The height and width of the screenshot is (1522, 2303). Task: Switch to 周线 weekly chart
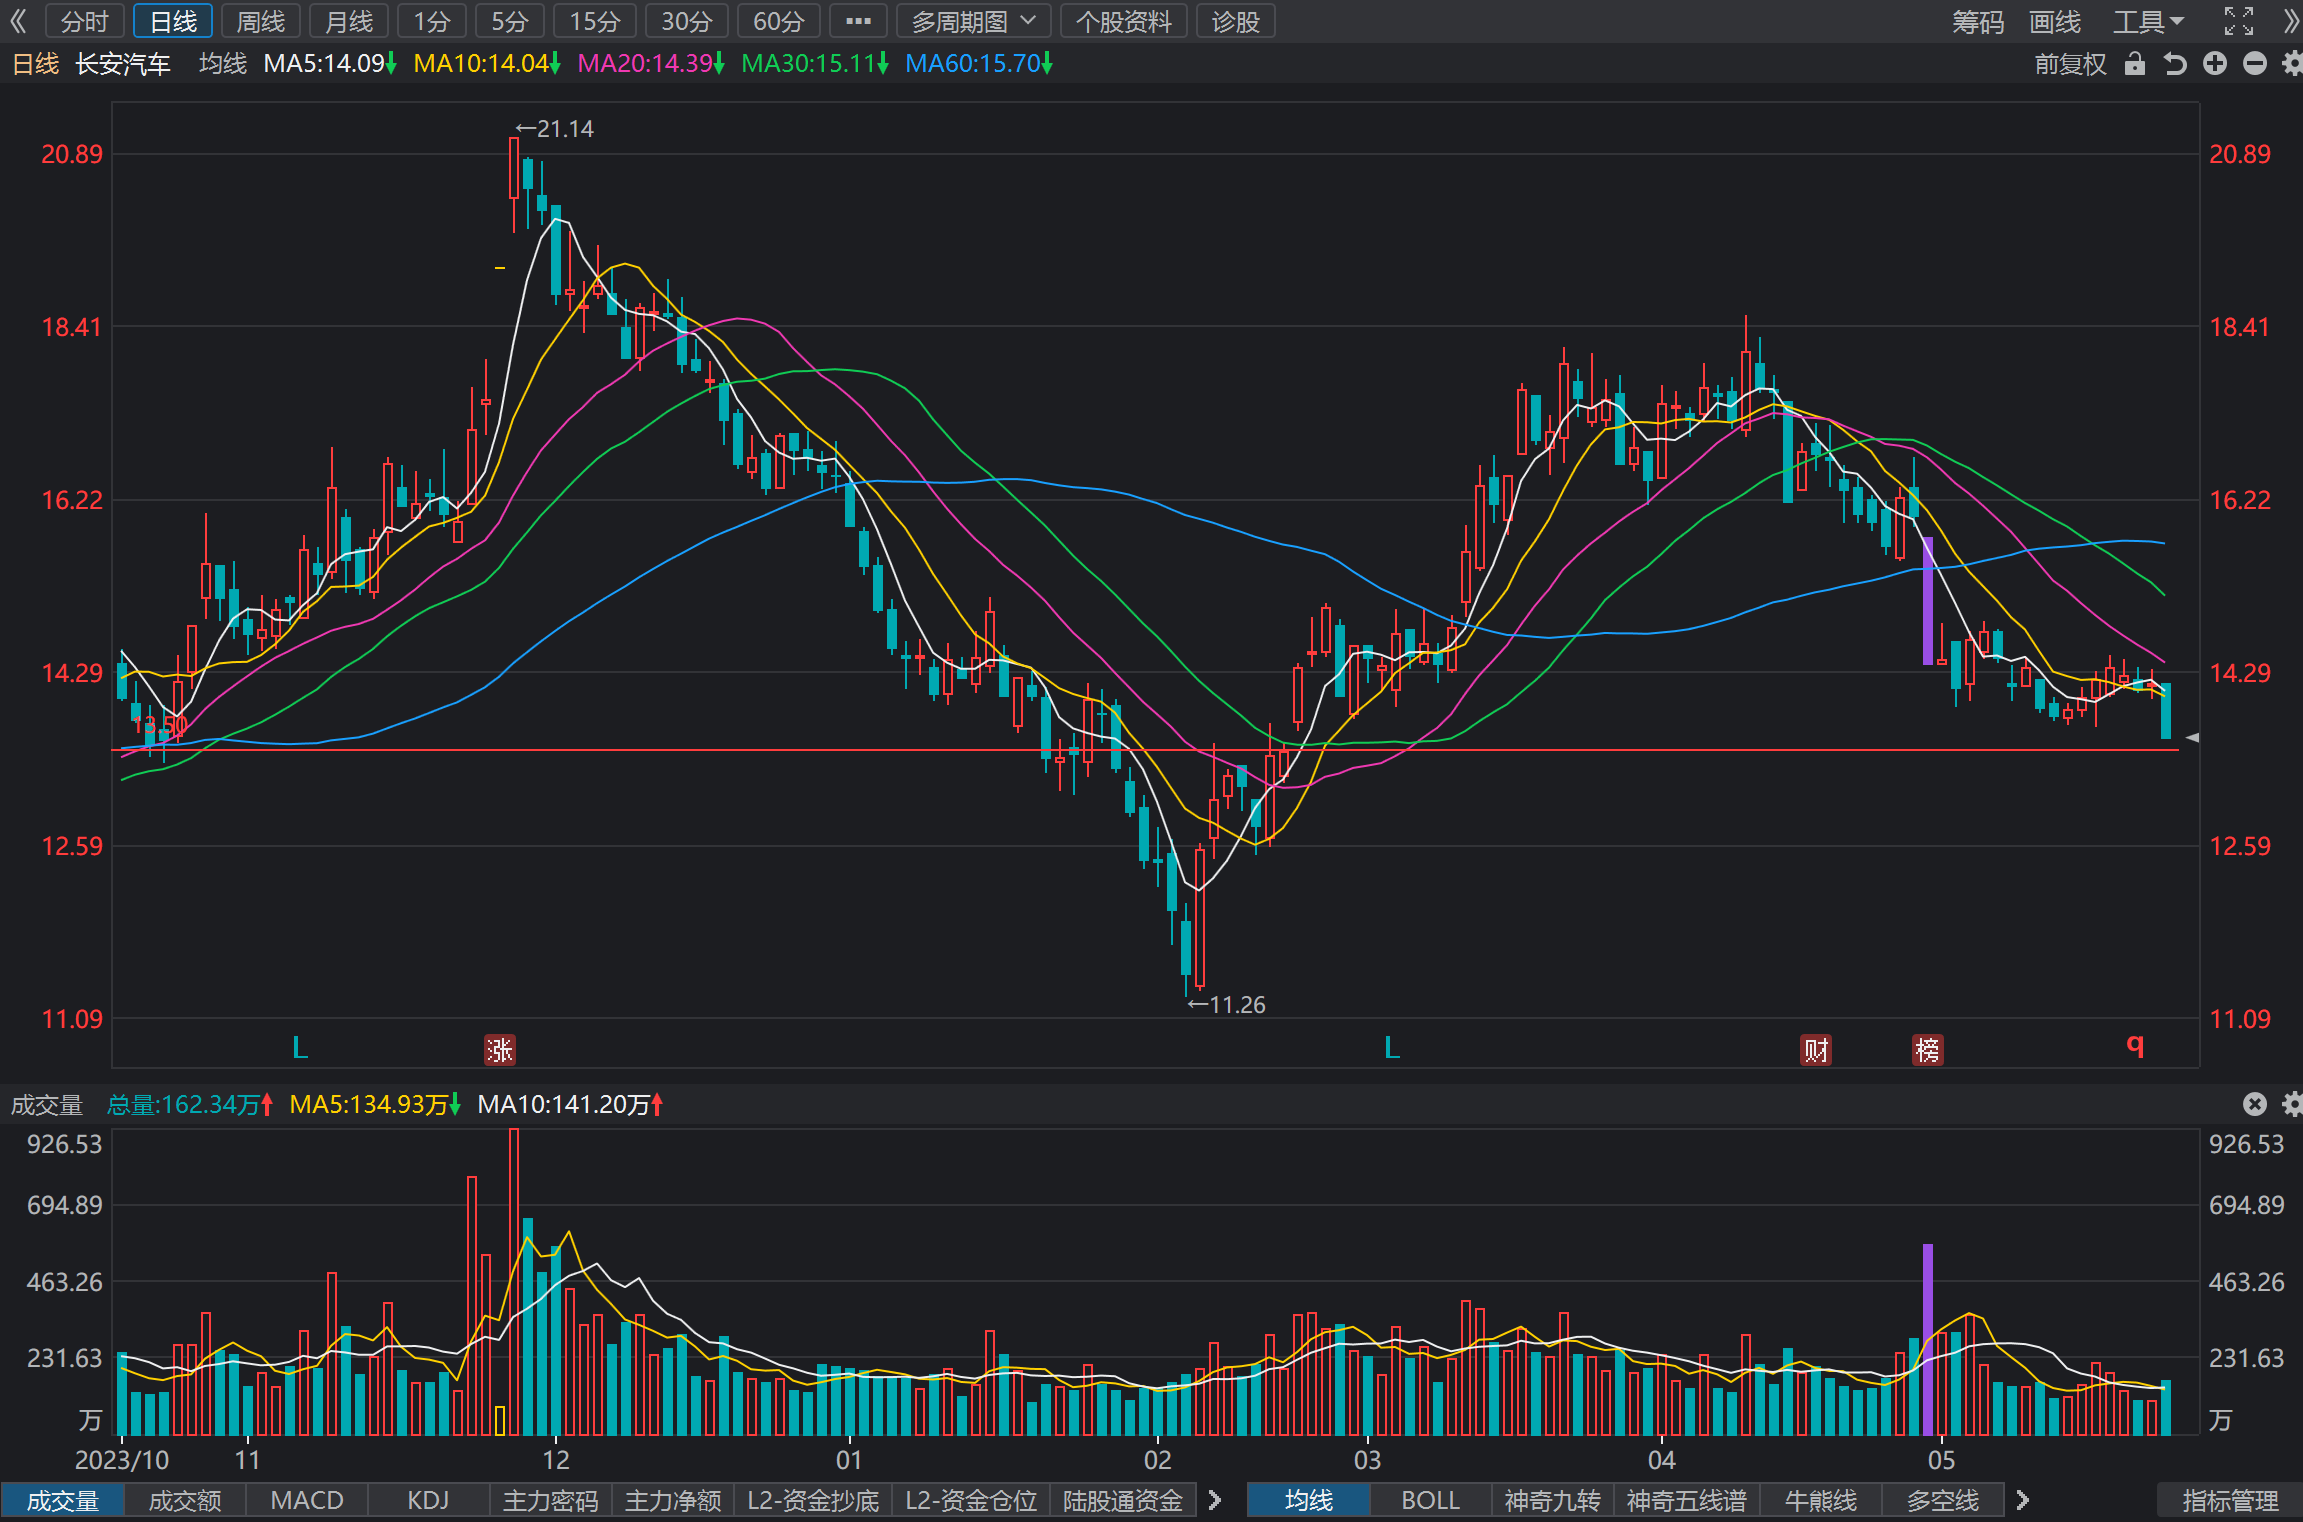pos(260,21)
